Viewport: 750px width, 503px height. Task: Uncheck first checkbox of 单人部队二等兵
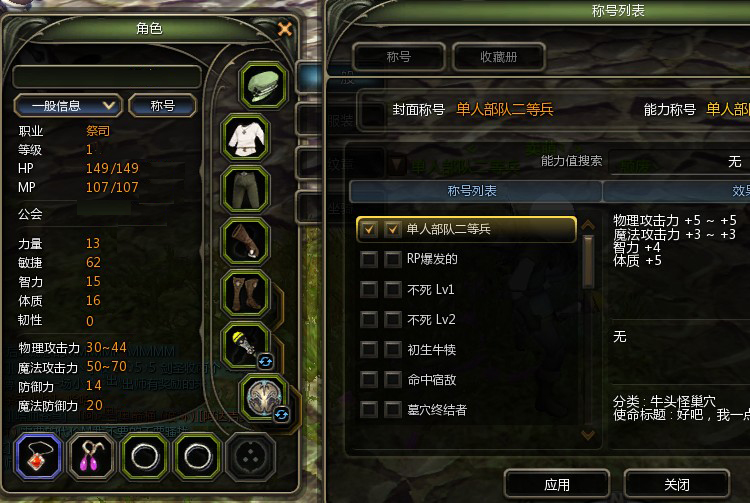[x=368, y=230]
